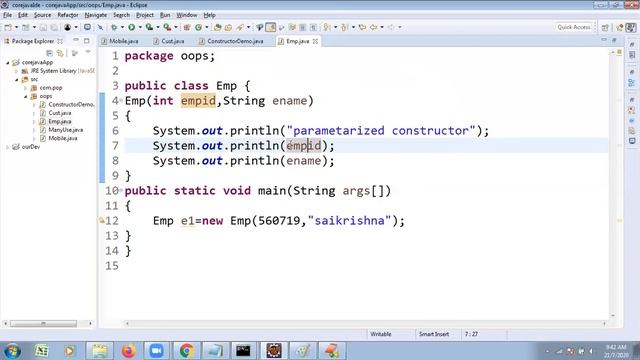Collapse the oops package node
640x360 pixels.
pyautogui.click(x=25, y=96)
